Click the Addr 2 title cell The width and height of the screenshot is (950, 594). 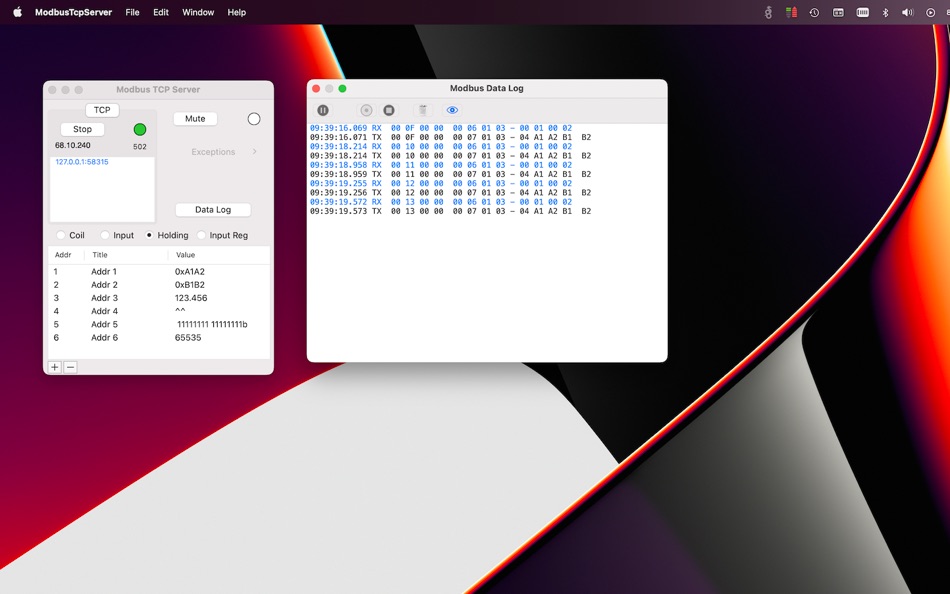[x=104, y=285]
